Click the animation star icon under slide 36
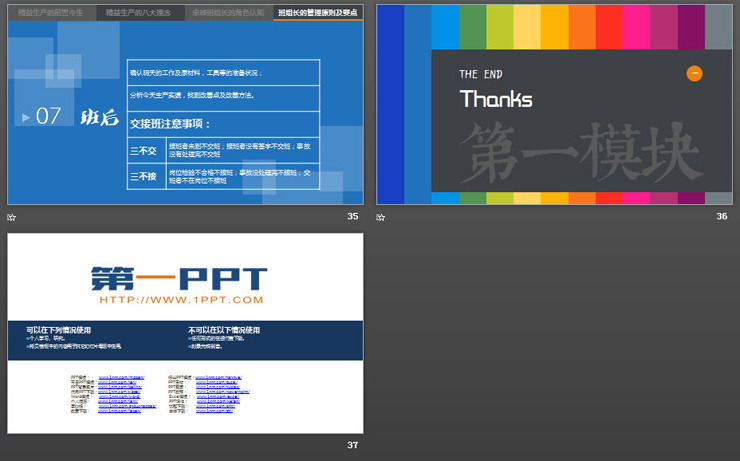 [381, 217]
